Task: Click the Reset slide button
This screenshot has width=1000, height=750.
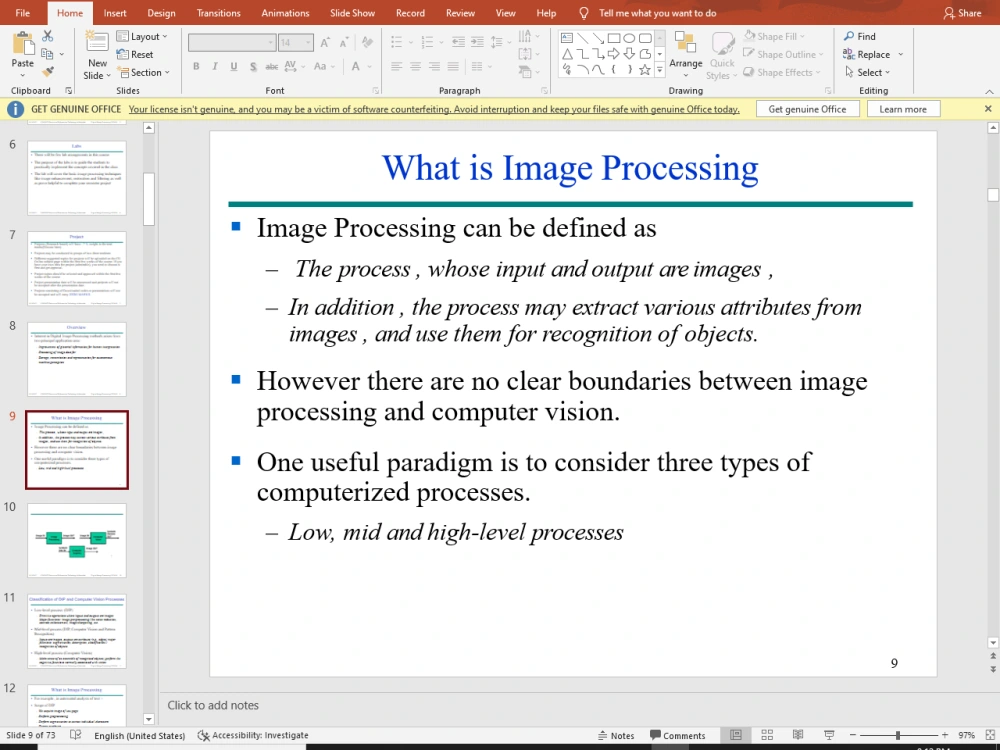Action: point(135,55)
